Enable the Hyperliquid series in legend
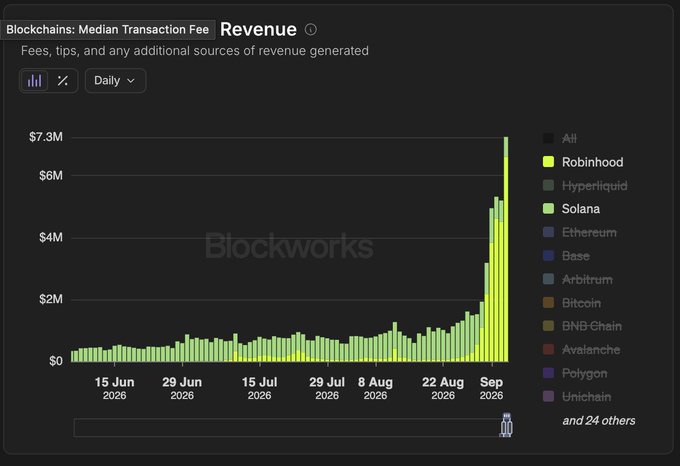 pyautogui.click(x=585, y=186)
